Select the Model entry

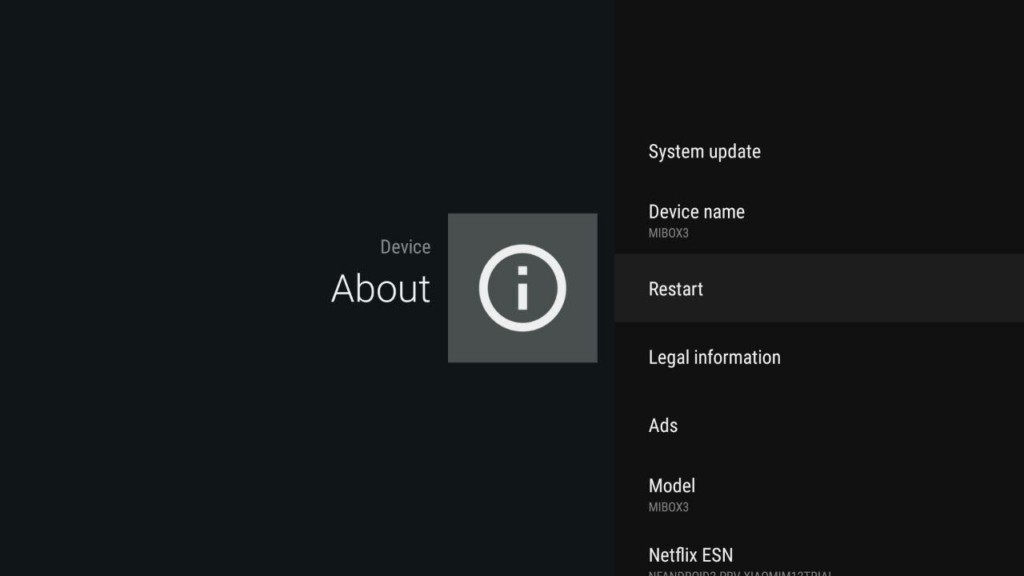click(671, 486)
